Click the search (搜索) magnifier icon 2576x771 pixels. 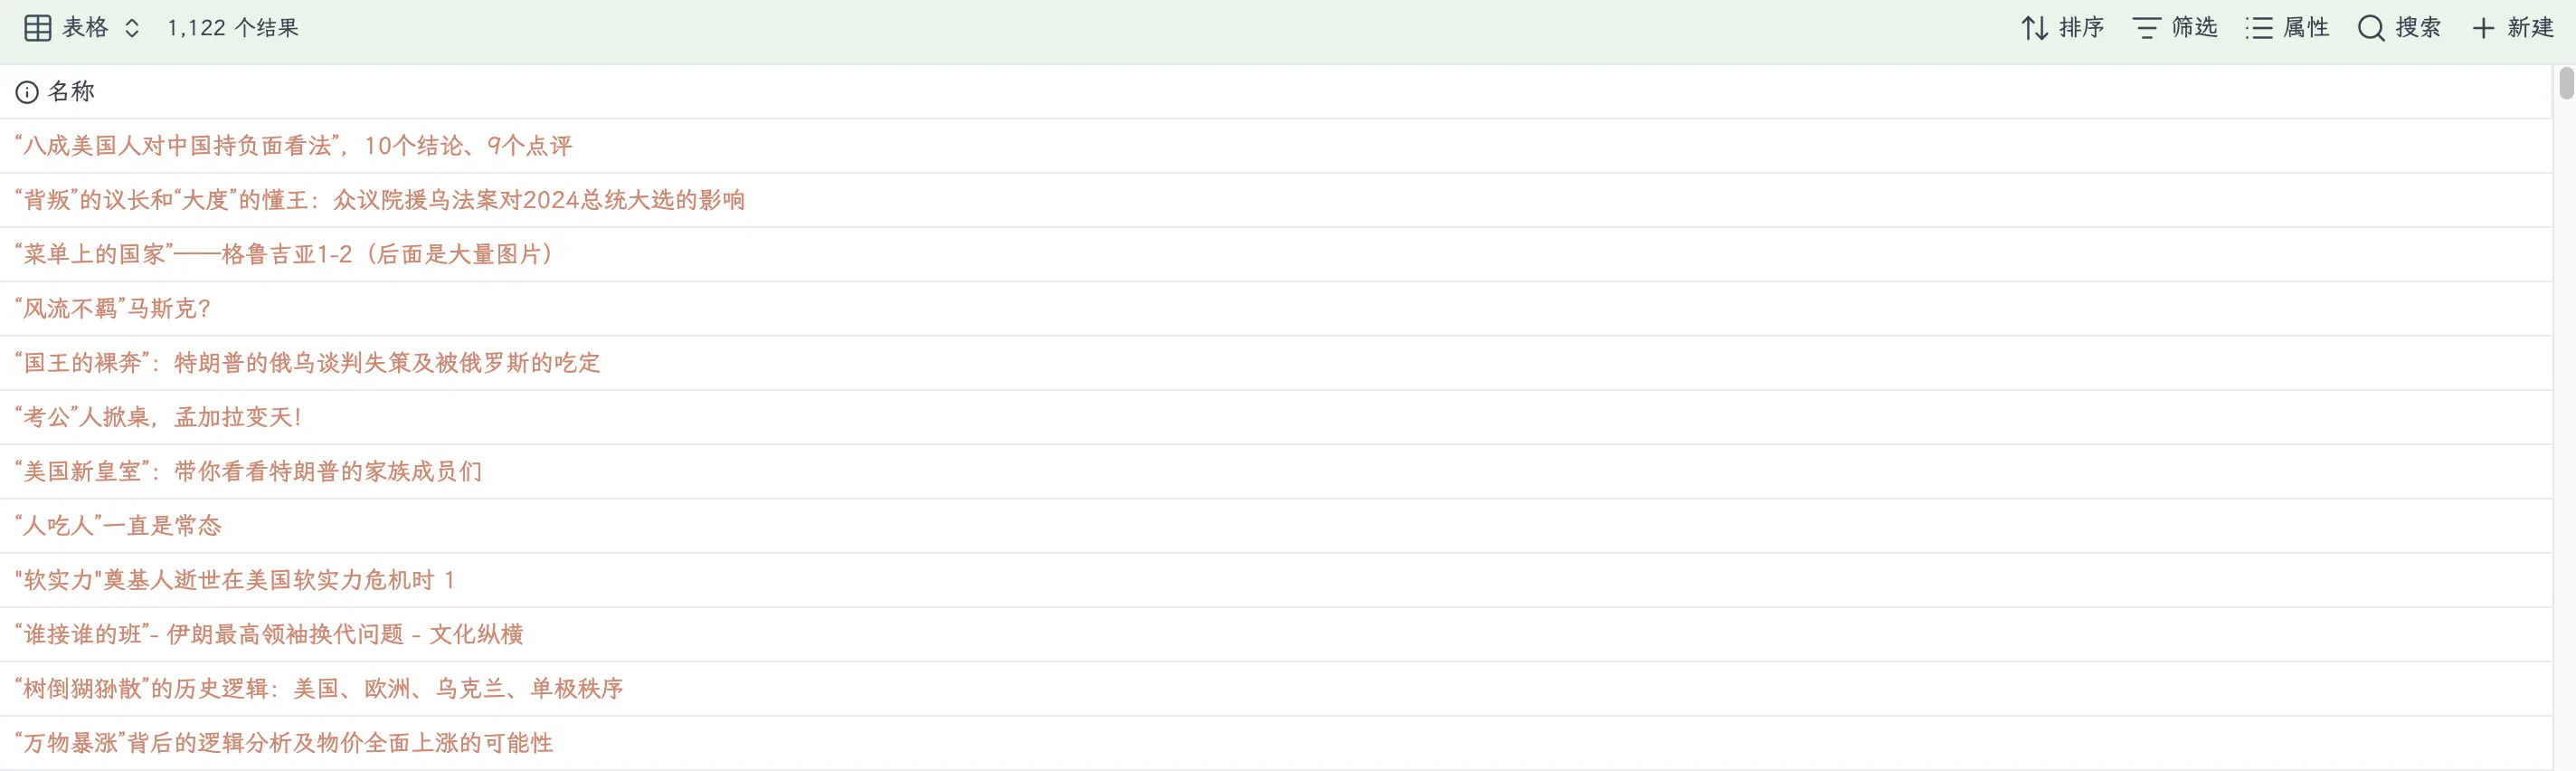point(2370,28)
